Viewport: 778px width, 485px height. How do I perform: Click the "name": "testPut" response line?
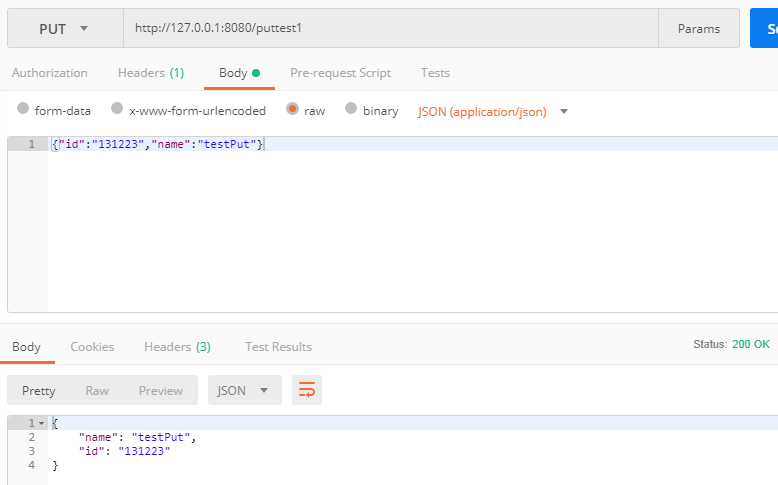tap(137, 437)
